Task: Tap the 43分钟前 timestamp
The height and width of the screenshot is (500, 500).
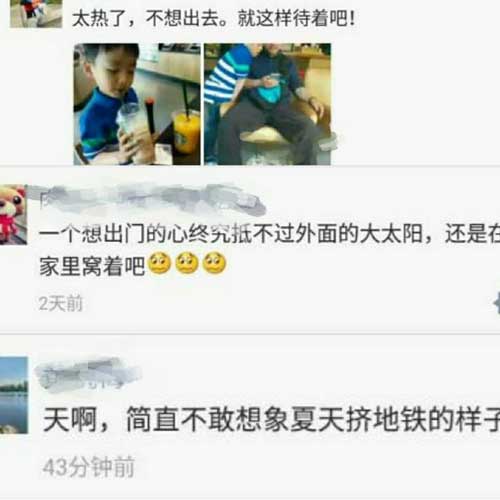Action: click(x=89, y=467)
